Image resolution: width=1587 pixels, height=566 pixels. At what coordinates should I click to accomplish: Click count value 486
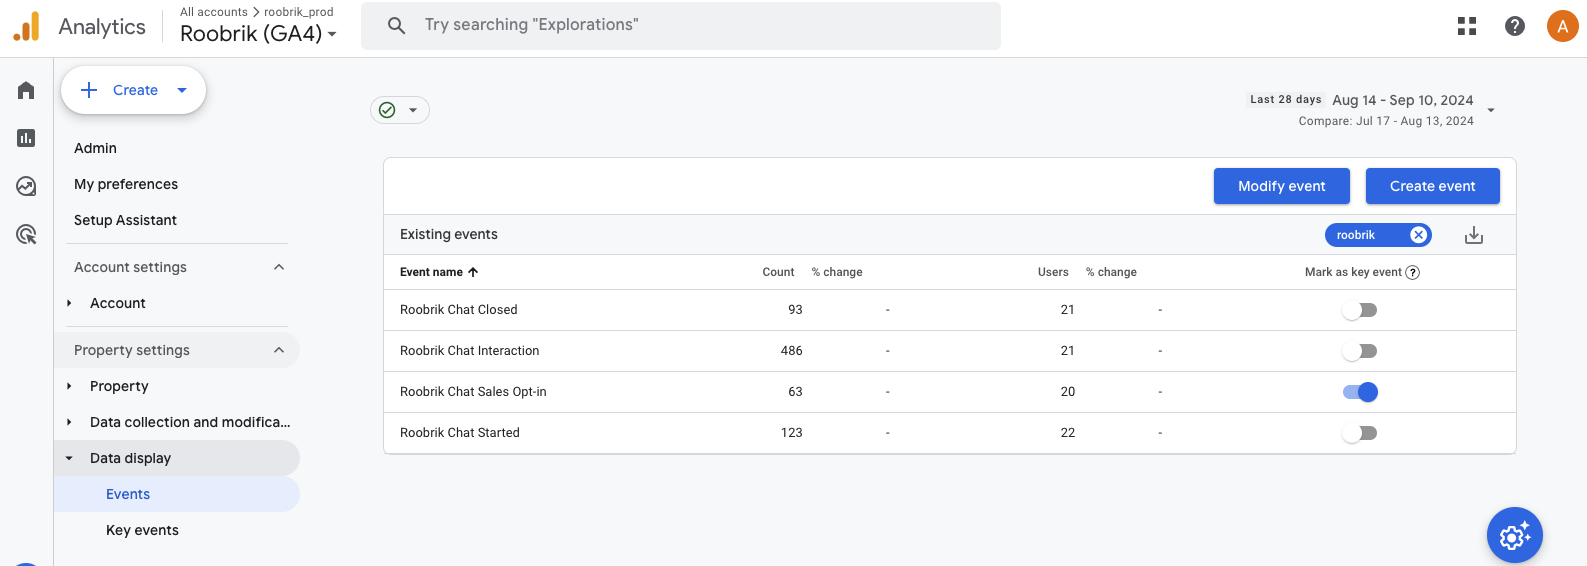(792, 351)
